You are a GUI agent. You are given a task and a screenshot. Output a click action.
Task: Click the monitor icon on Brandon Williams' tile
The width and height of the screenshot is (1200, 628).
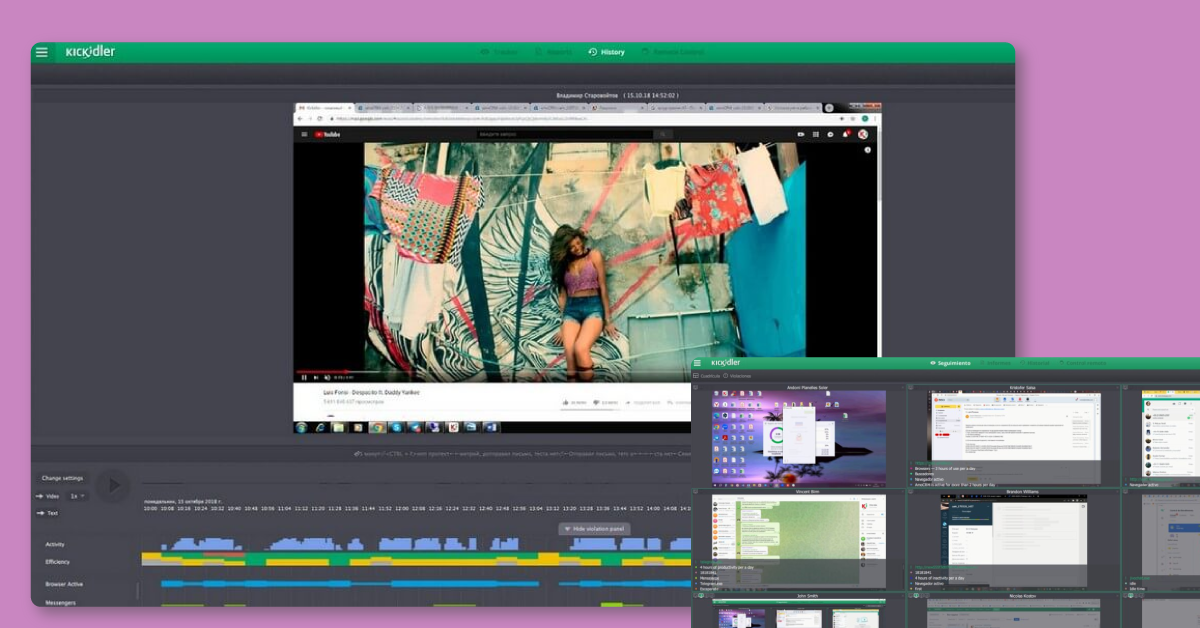click(910, 491)
